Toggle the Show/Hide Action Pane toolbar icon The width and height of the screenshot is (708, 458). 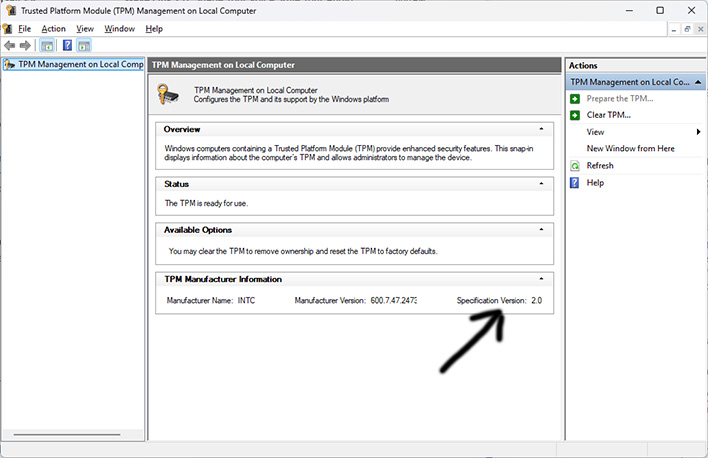tap(84, 46)
